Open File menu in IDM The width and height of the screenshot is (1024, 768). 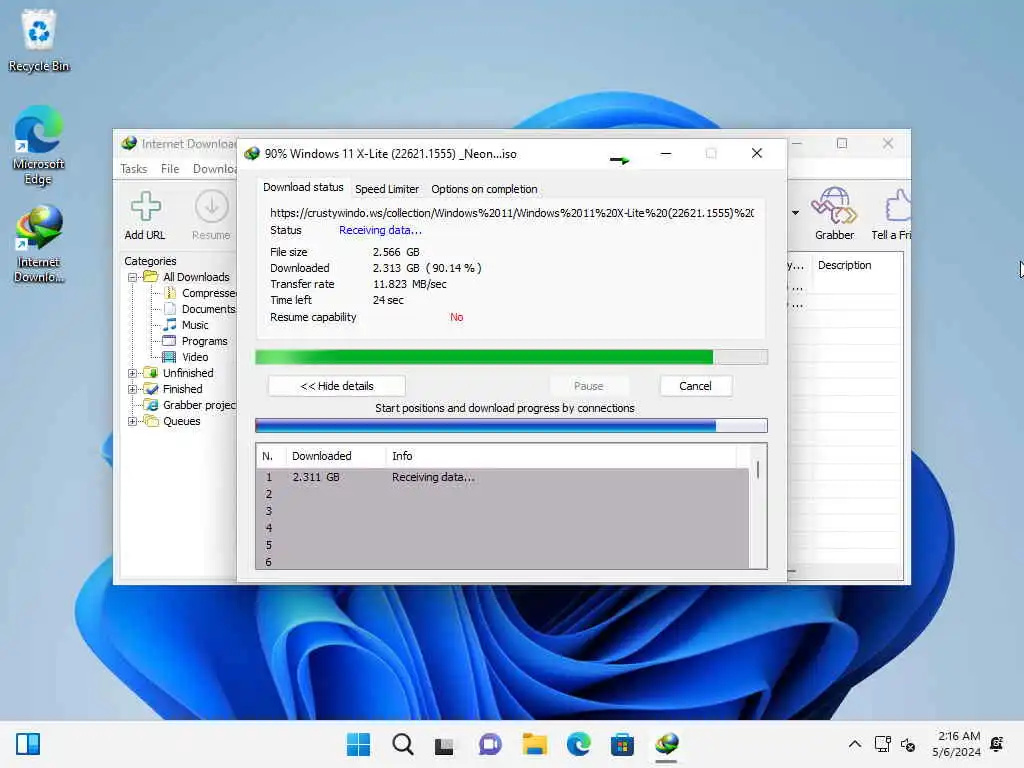coord(170,168)
